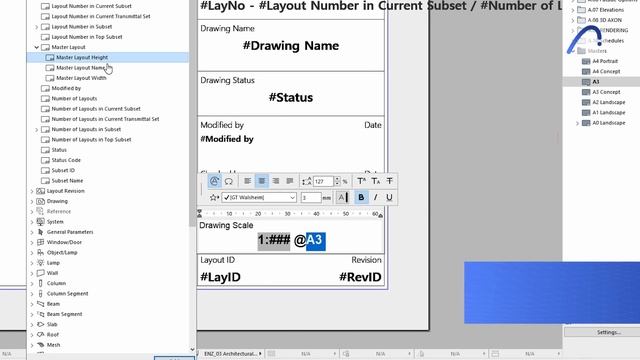
Task: Toggle underline formatting in text toolbar
Action: click(x=389, y=198)
